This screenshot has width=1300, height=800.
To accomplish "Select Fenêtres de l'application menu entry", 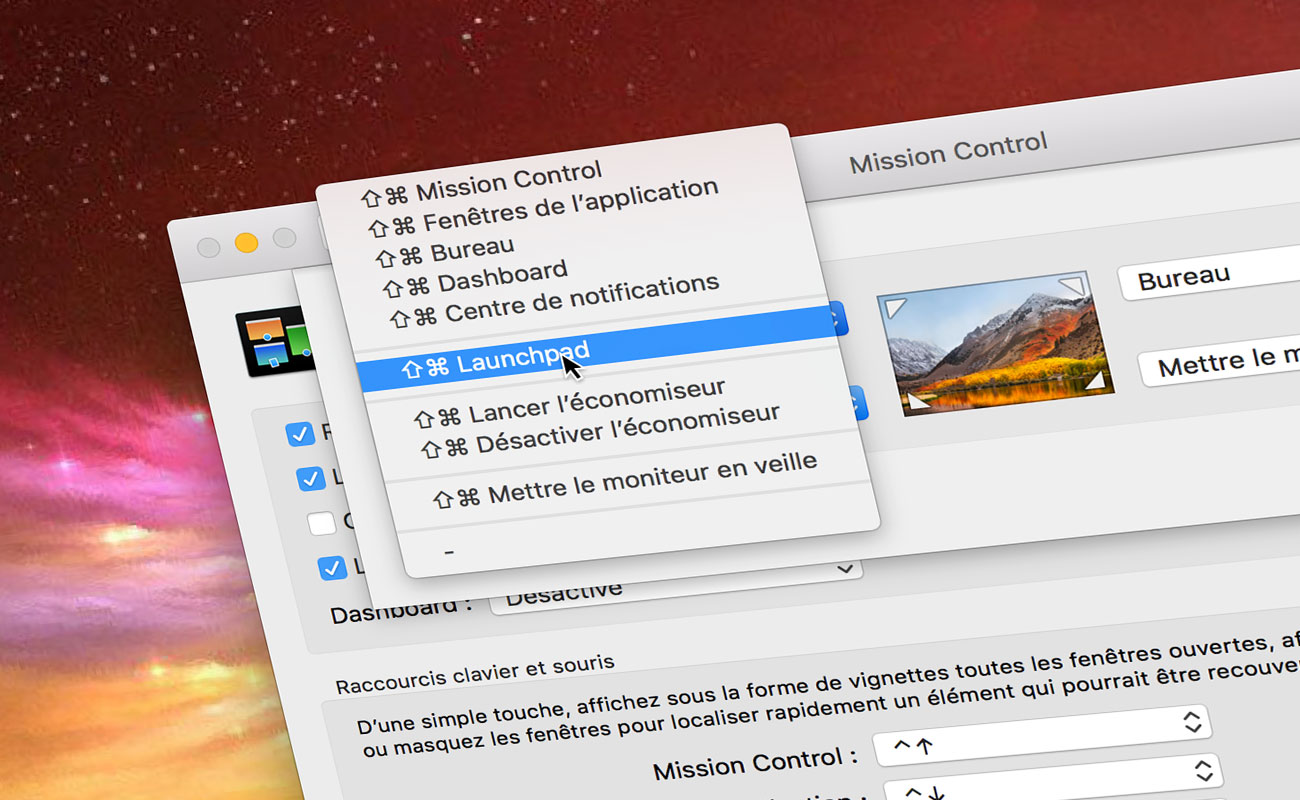I will [543, 209].
